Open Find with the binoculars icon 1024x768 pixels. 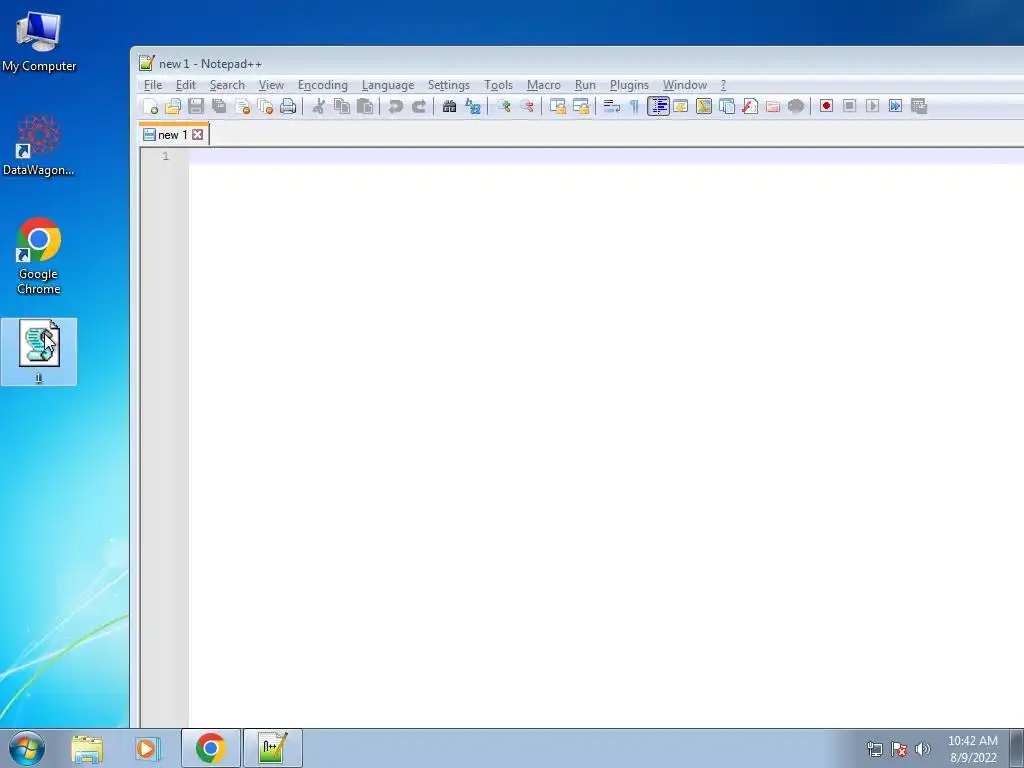pos(449,106)
